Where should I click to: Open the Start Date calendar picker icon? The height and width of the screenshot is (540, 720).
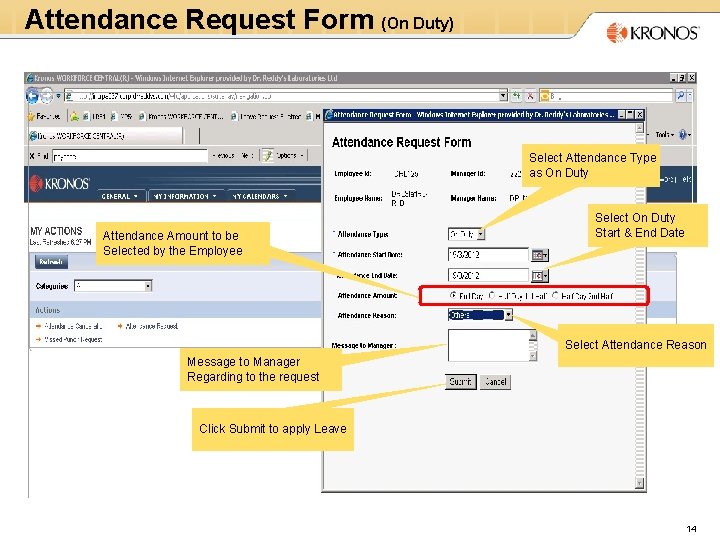(540, 255)
